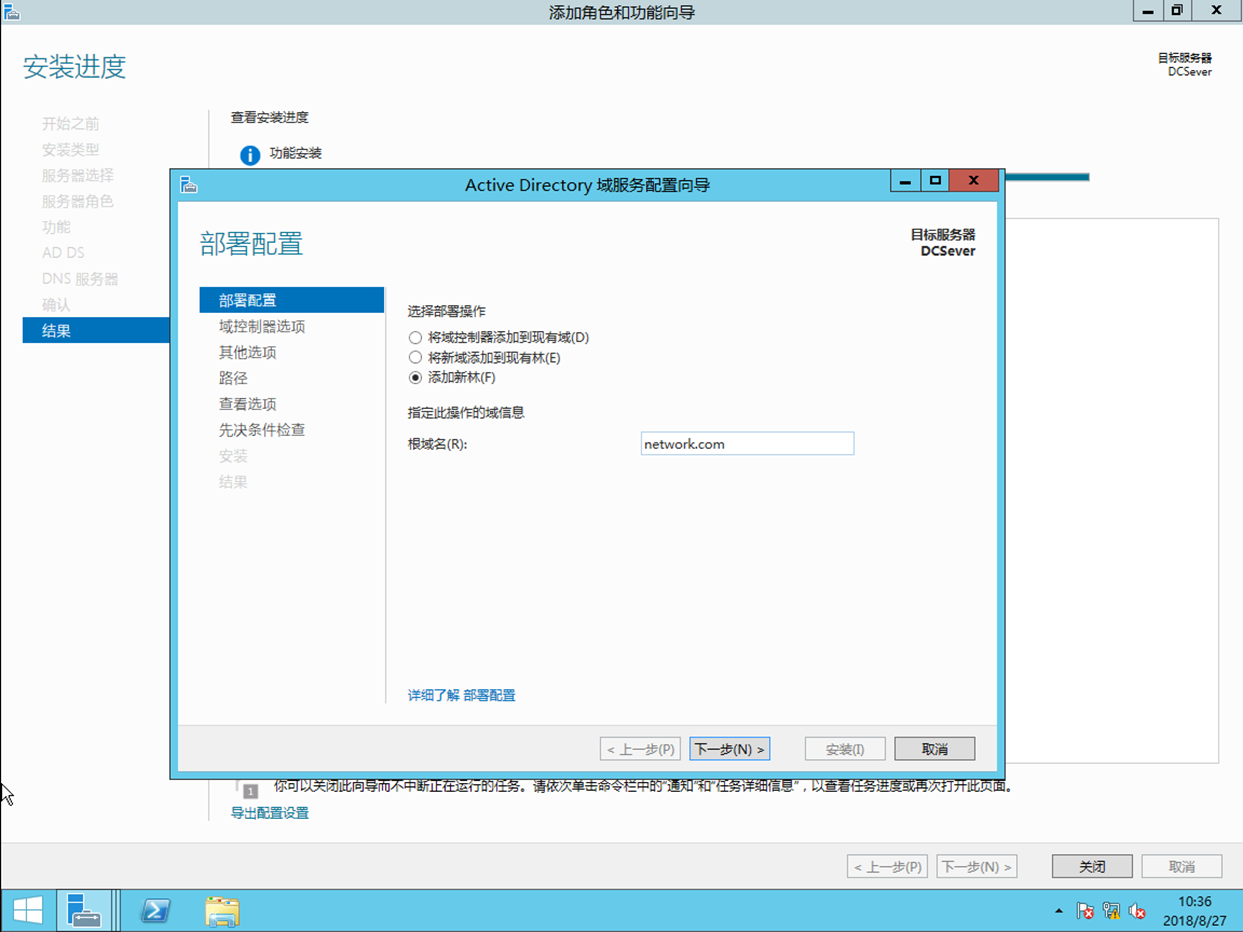Click the speaker volume tray icon
This screenshot has width=1243, height=932.
coord(1137,911)
